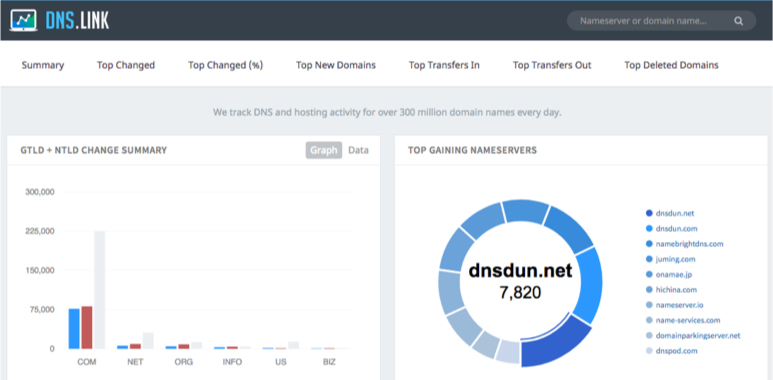Click the onamae.jp legend entry
The height and width of the screenshot is (380, 773).
668,275
